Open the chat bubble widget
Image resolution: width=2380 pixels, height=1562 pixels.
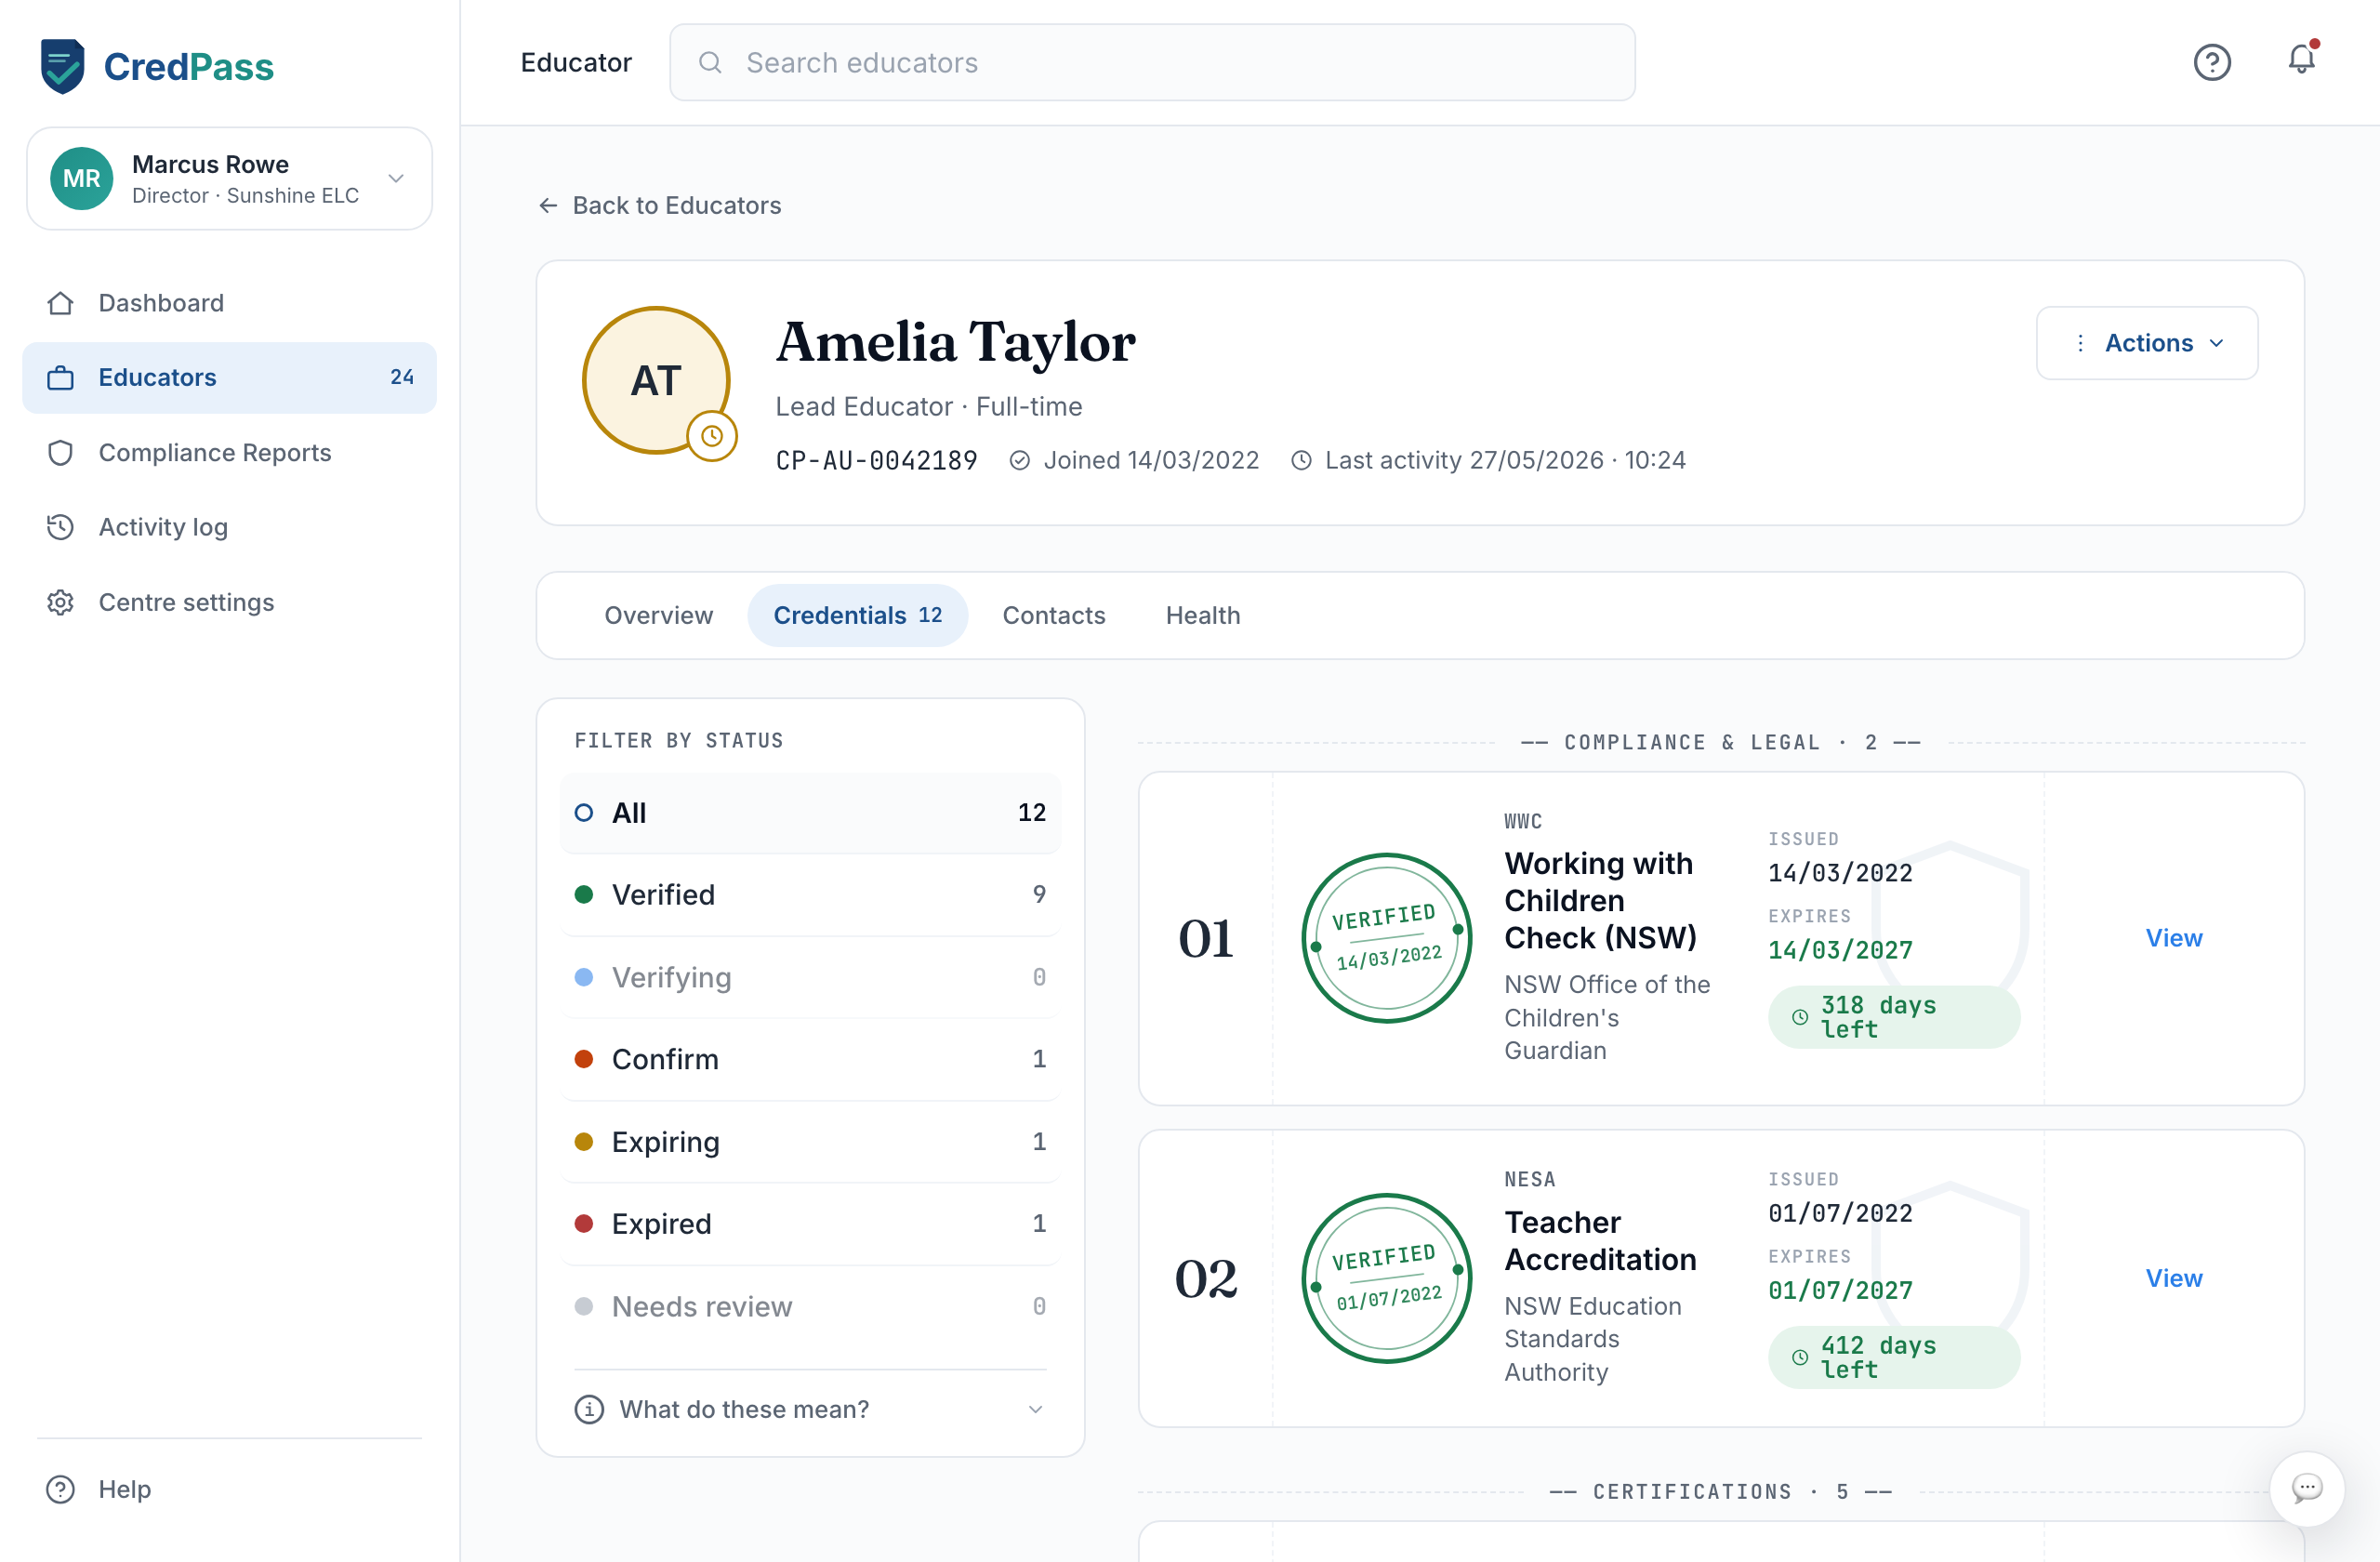(2306, 1488)
